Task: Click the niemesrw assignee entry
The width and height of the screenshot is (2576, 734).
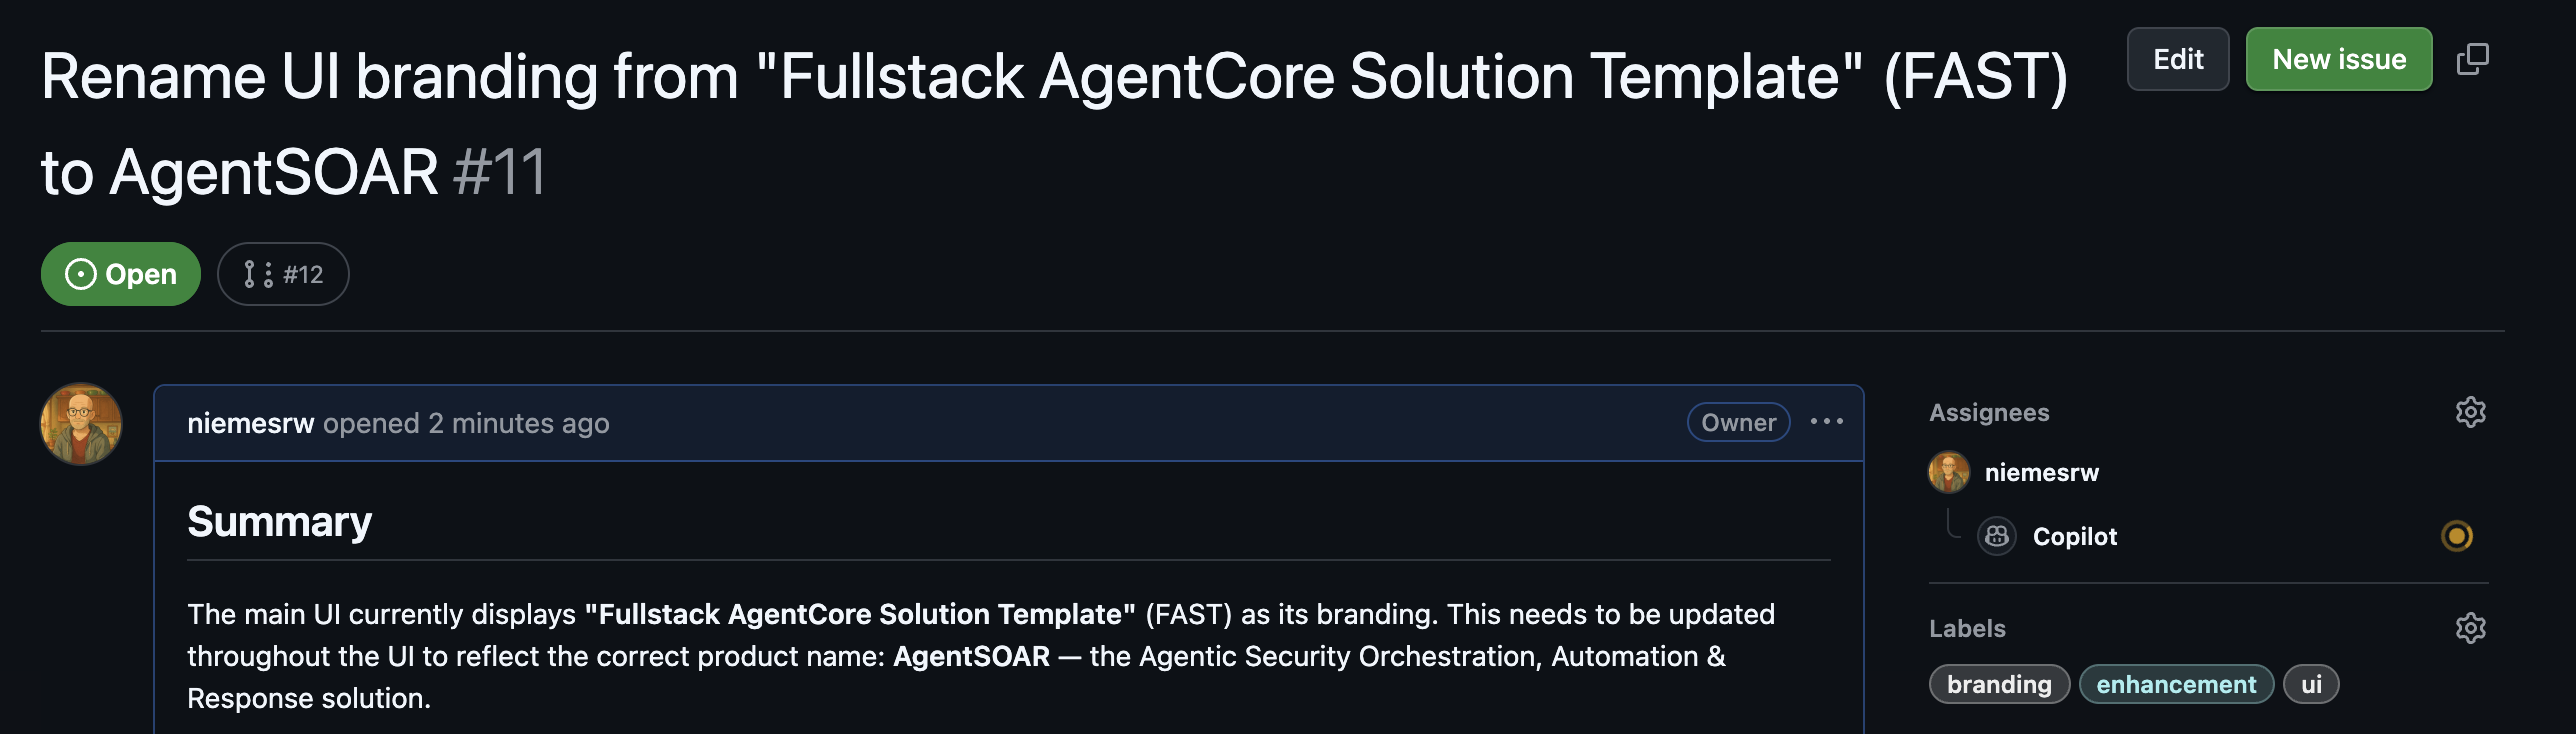Action: pyautogui.click(x=2042, y=473)
